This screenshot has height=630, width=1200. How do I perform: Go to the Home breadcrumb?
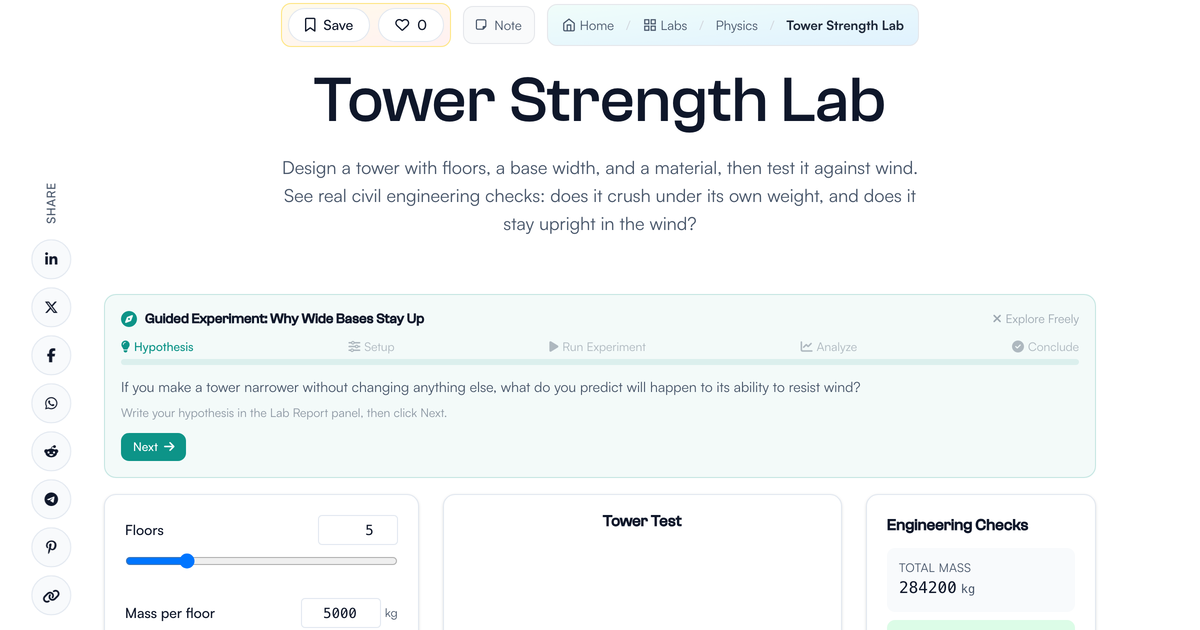(588, 25)
